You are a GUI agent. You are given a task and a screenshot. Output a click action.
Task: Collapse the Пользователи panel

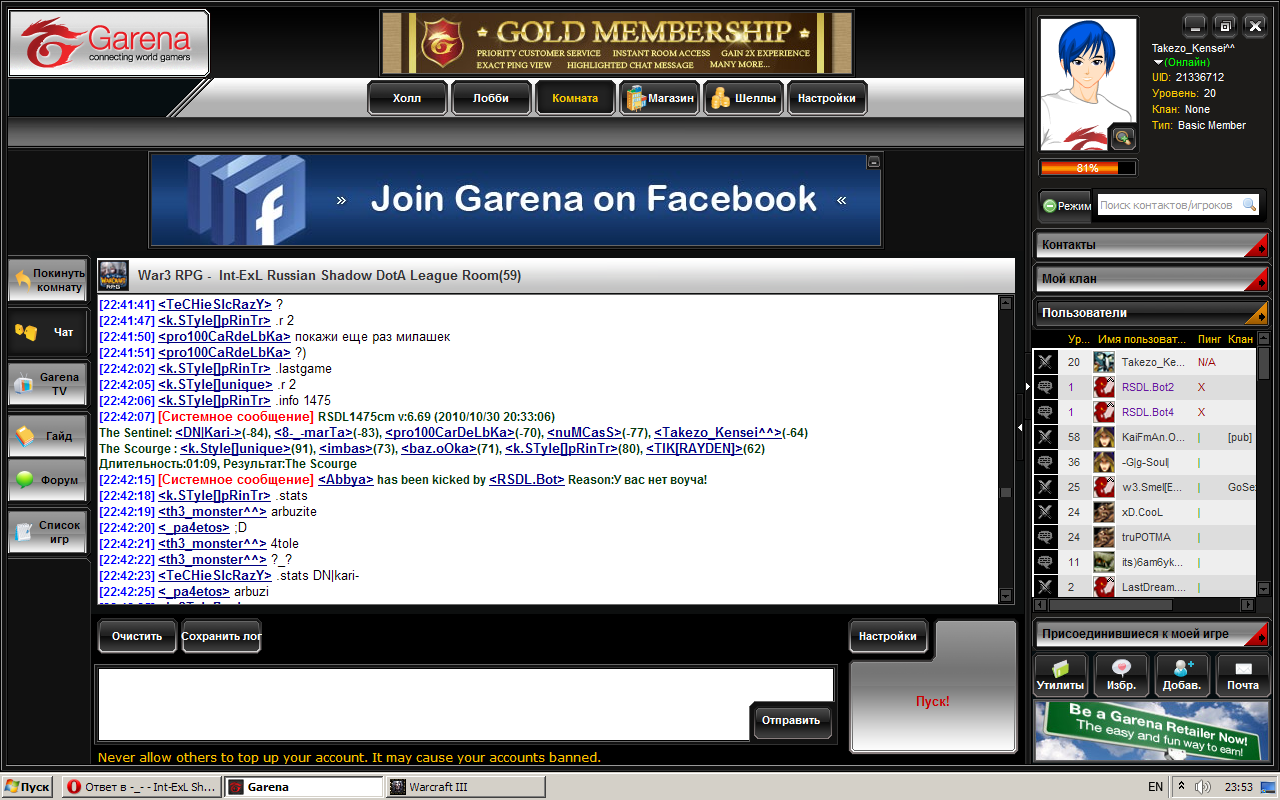pyautogui.click(x=1151, y=313)
